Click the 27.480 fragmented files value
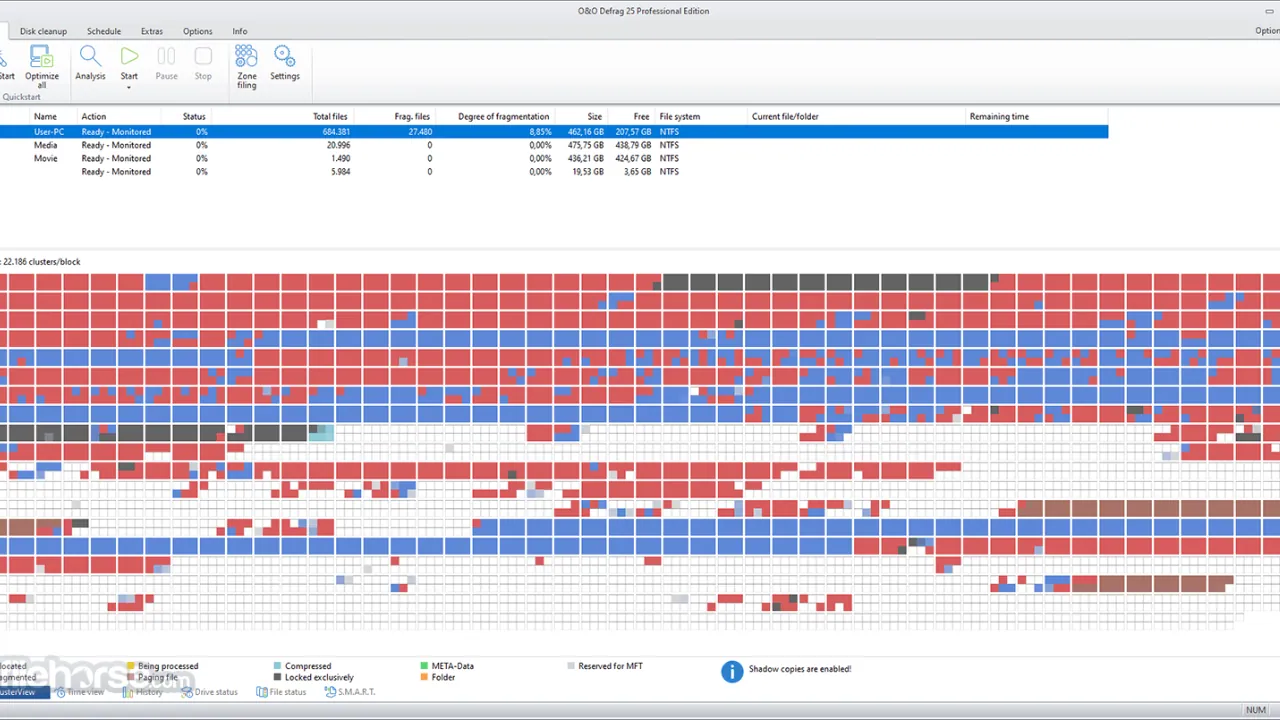Viewport: 1280px width, 720px height. [420, 131]
